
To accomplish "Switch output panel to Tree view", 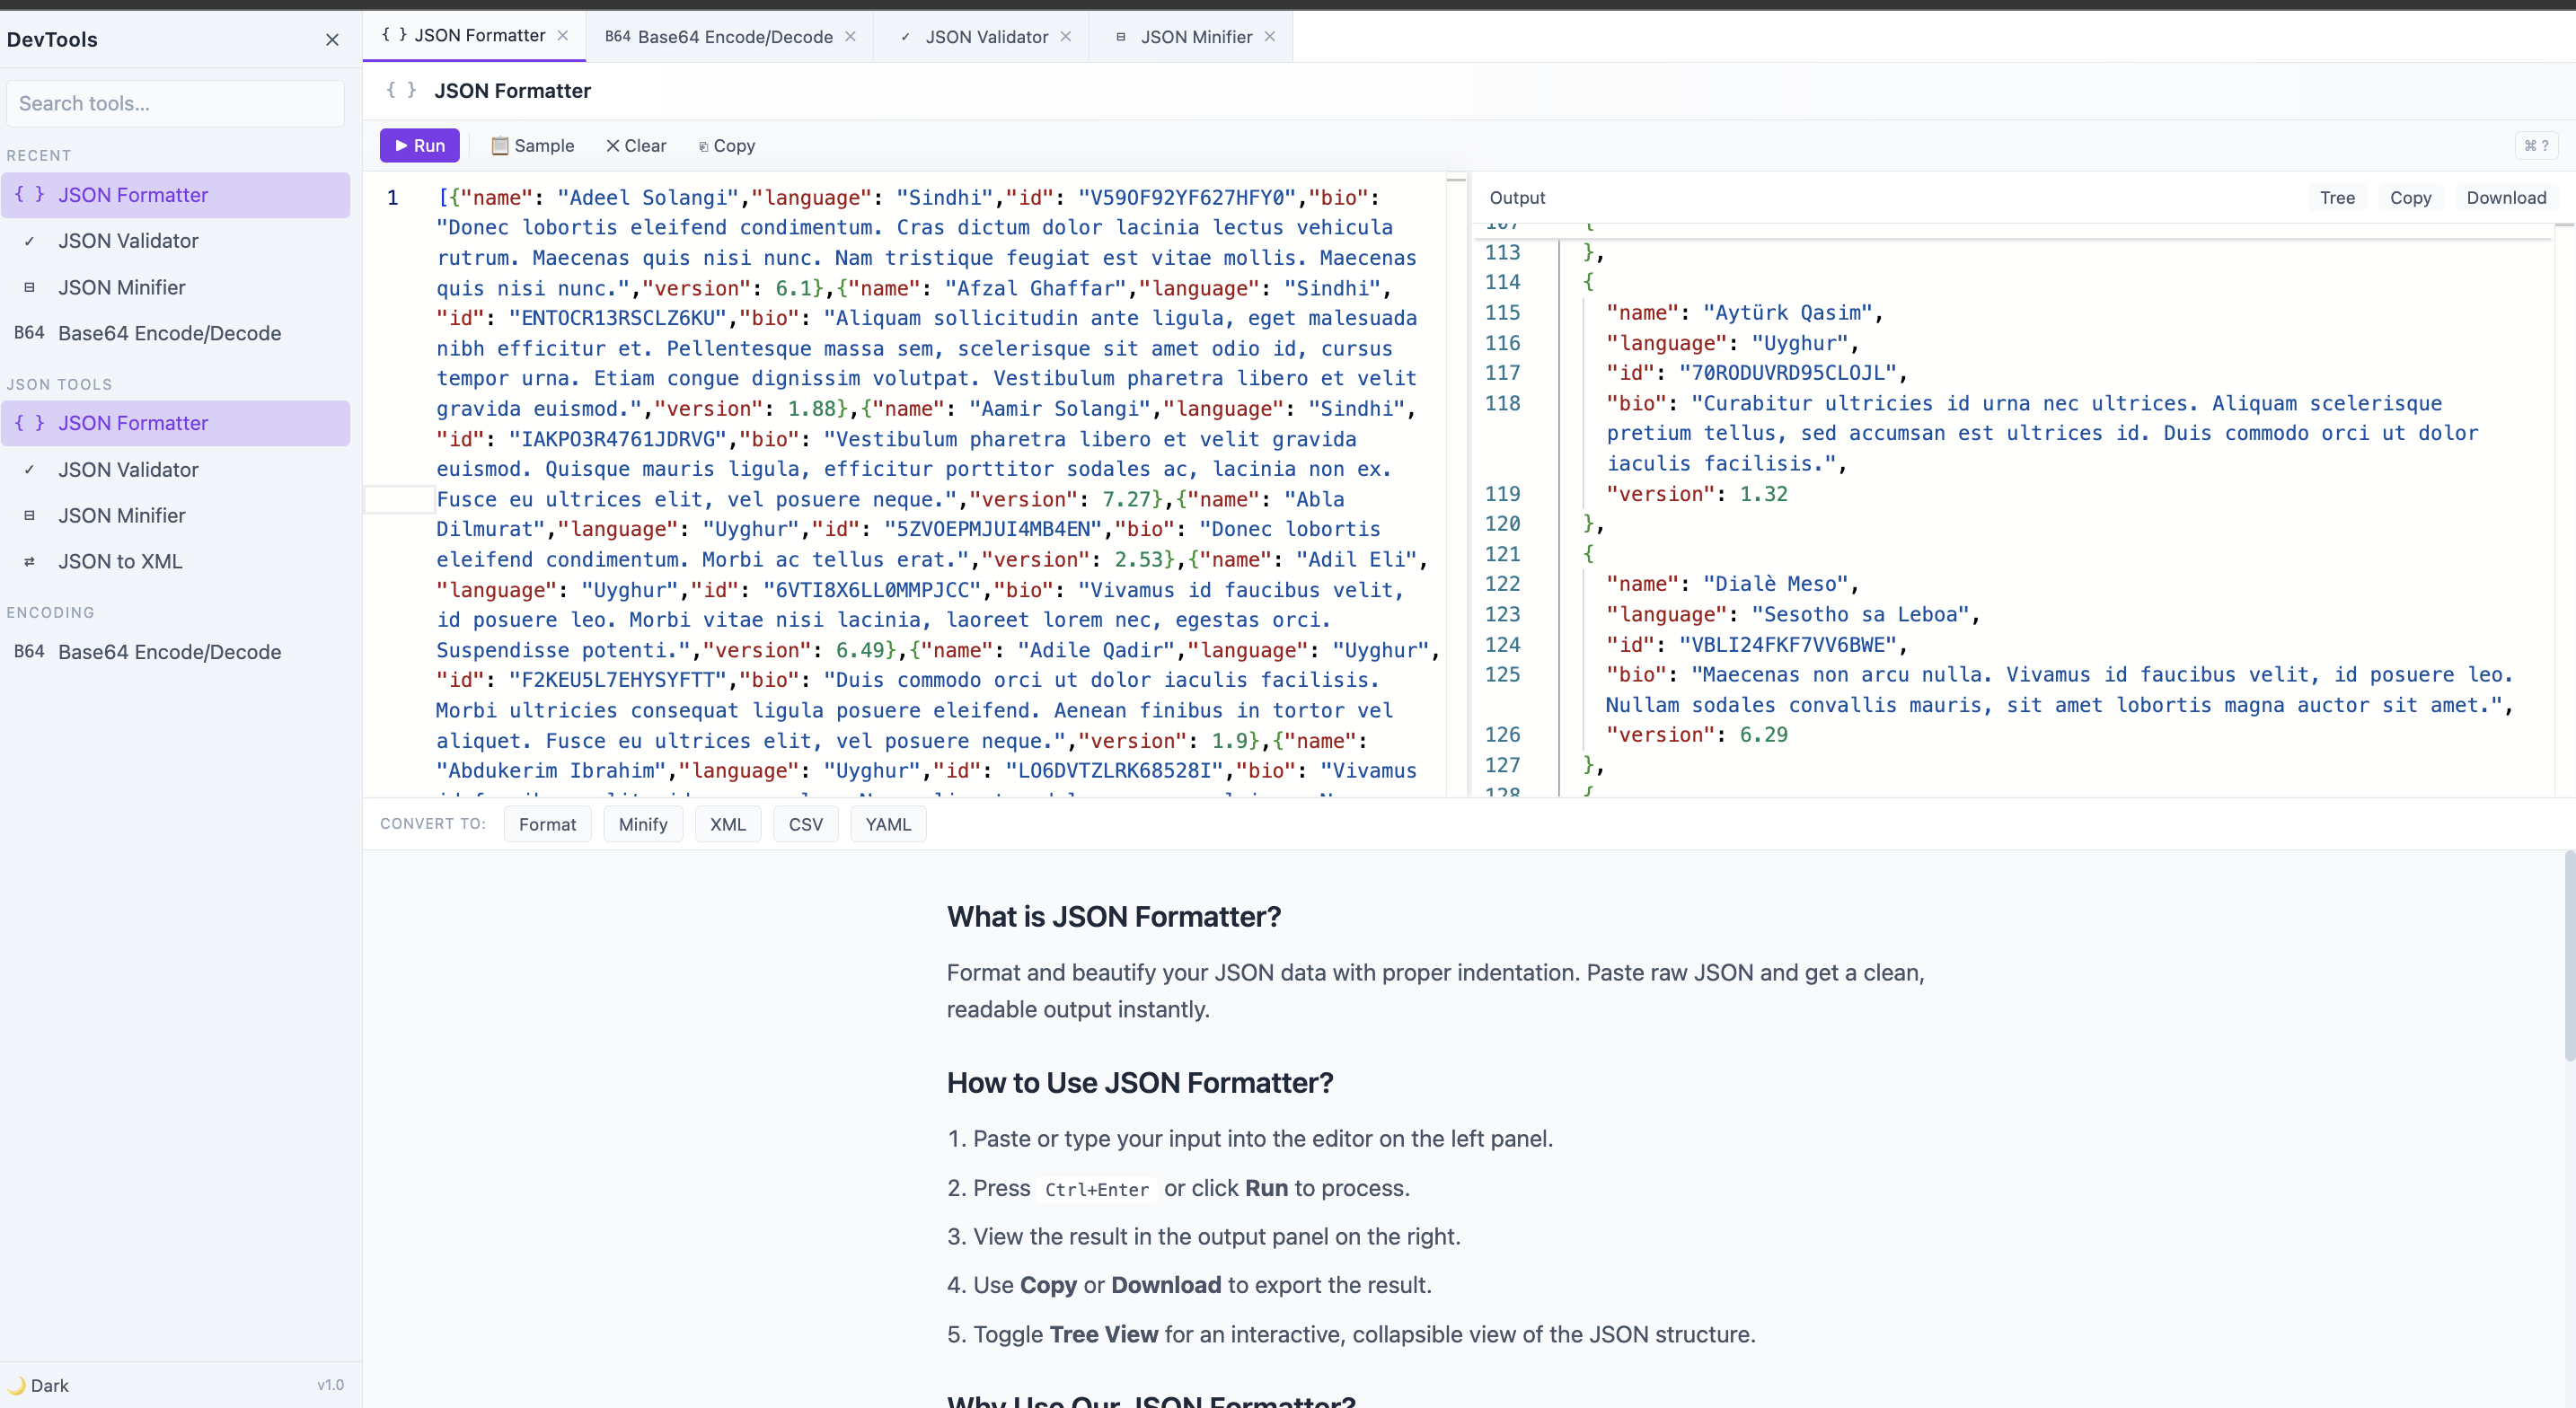I will (2337, 197).
